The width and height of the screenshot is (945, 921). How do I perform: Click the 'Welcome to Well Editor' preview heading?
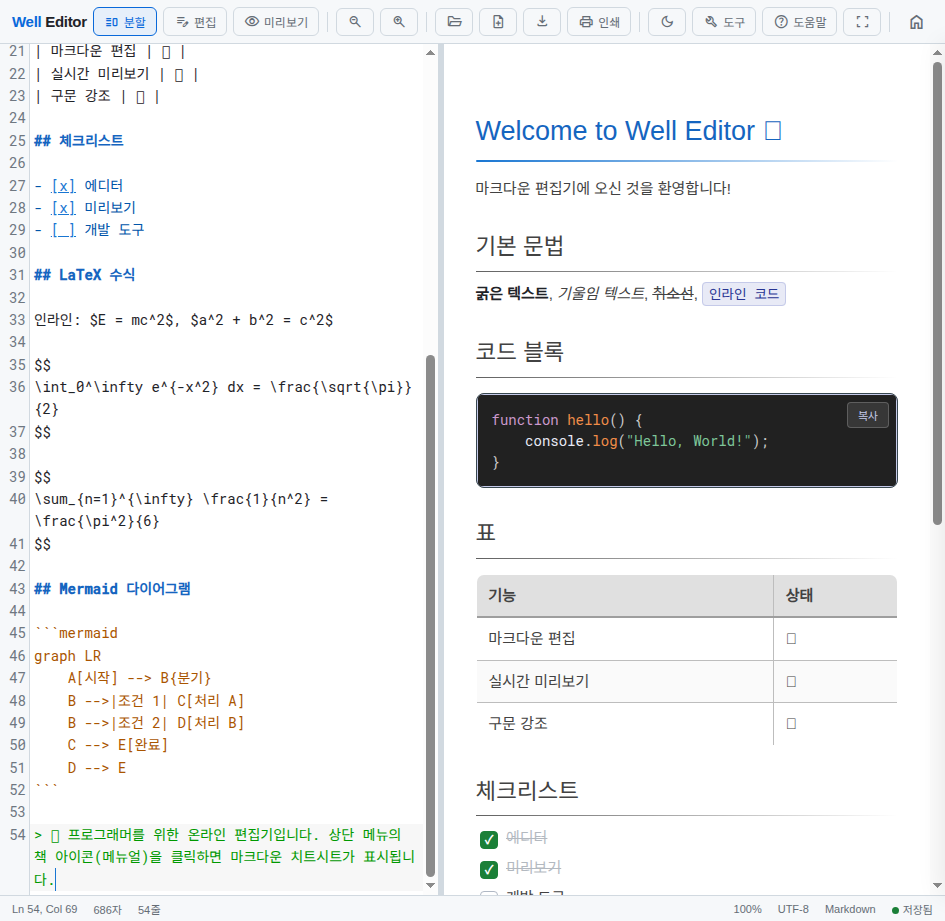(x=628, y=131)
